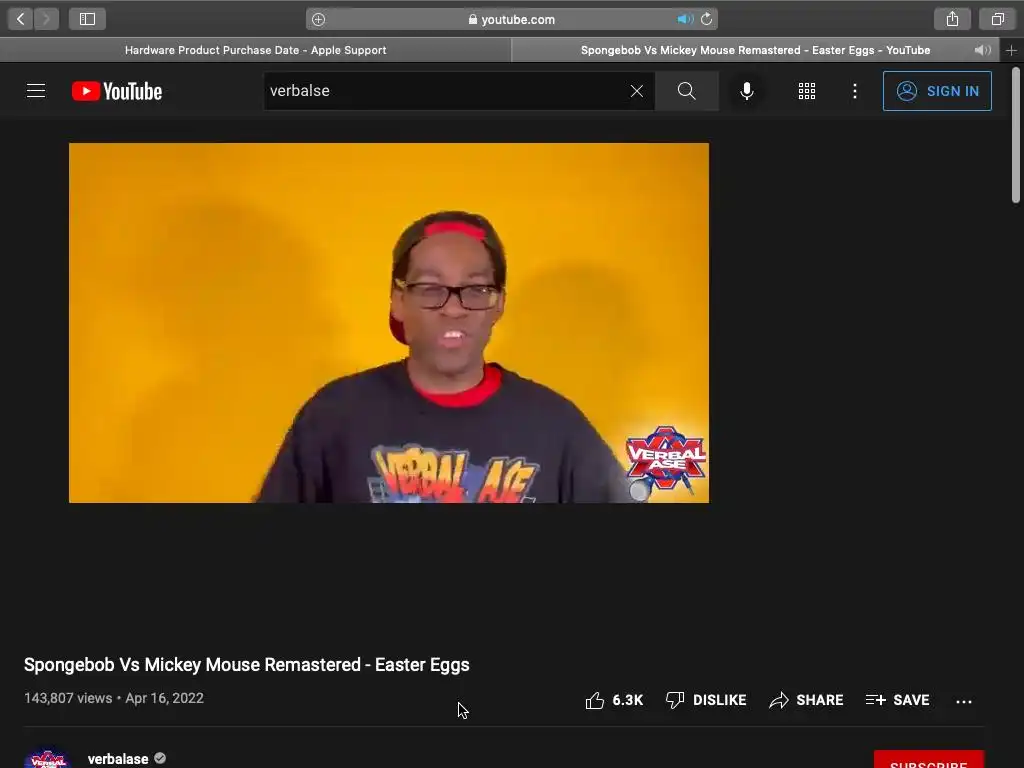1024x768 pixels.
Task: Open the verbalase channel name link
Action: (118, 759)
